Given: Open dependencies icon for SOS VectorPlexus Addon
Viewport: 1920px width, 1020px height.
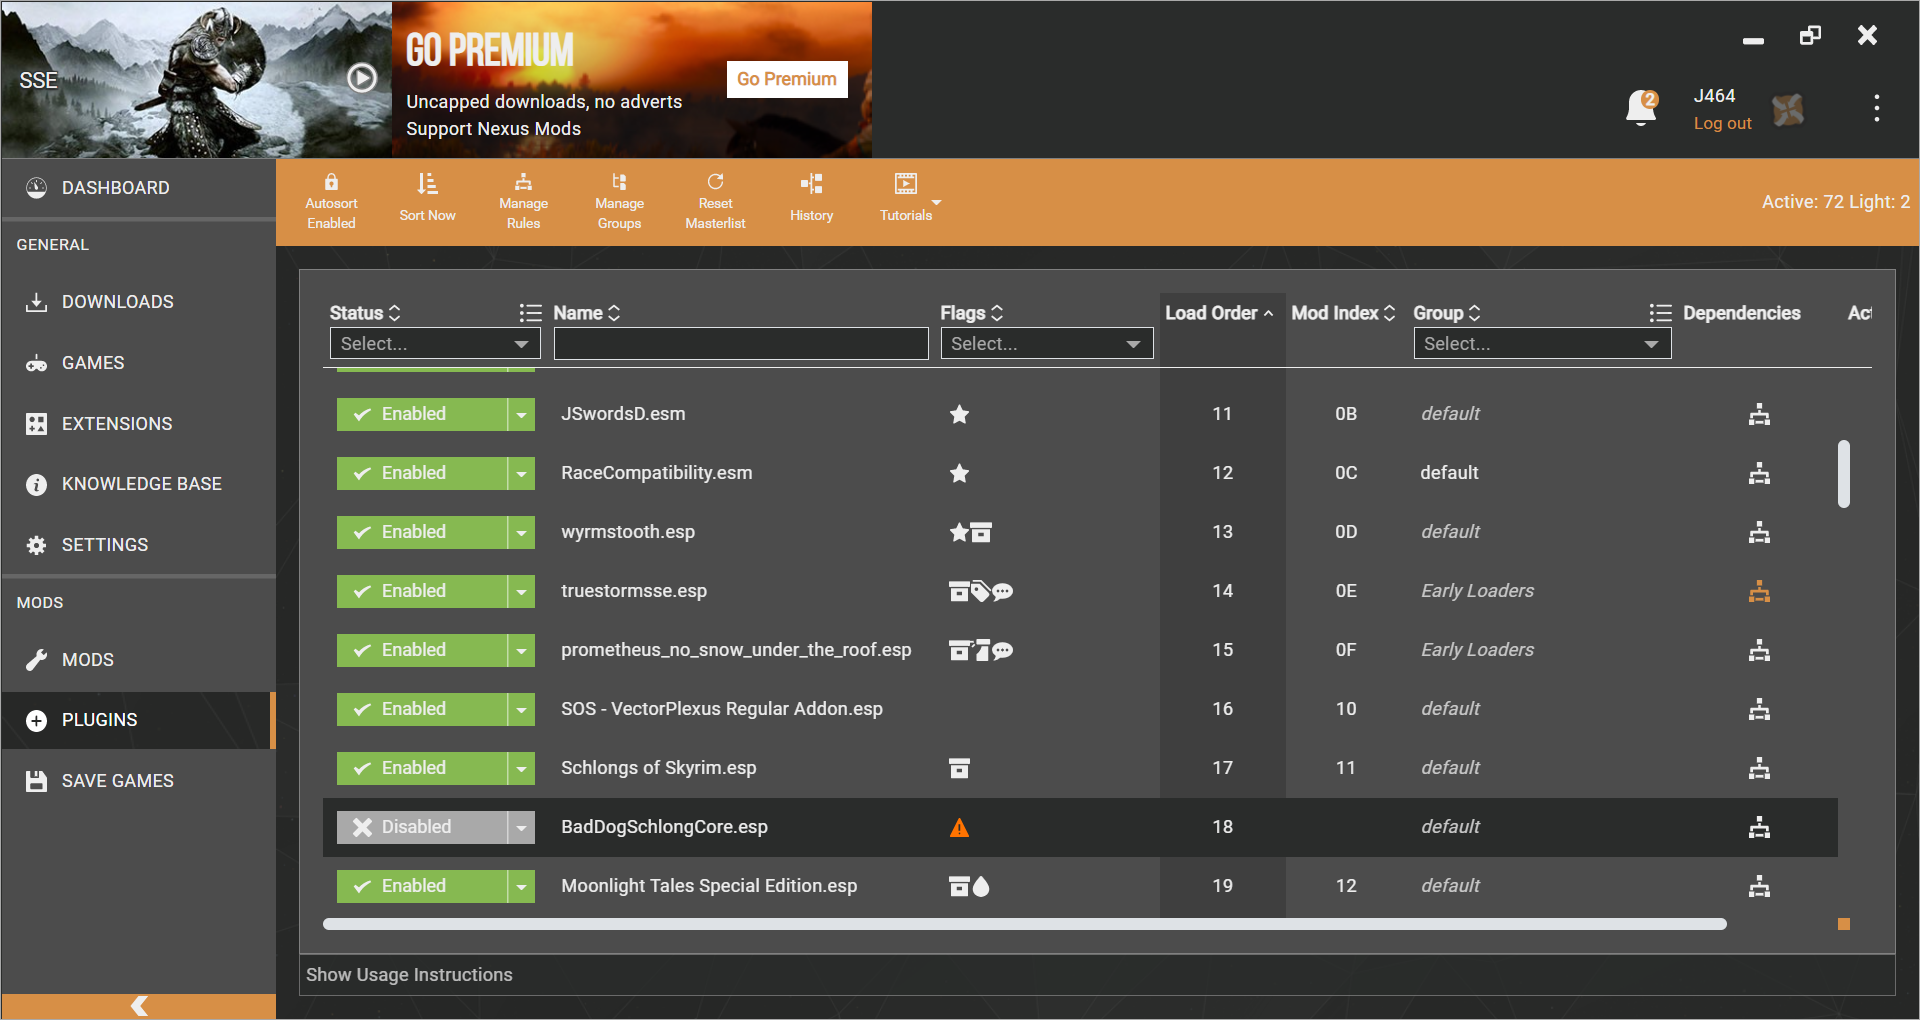Looking at the screenshot, I should tap(1759, 709).
